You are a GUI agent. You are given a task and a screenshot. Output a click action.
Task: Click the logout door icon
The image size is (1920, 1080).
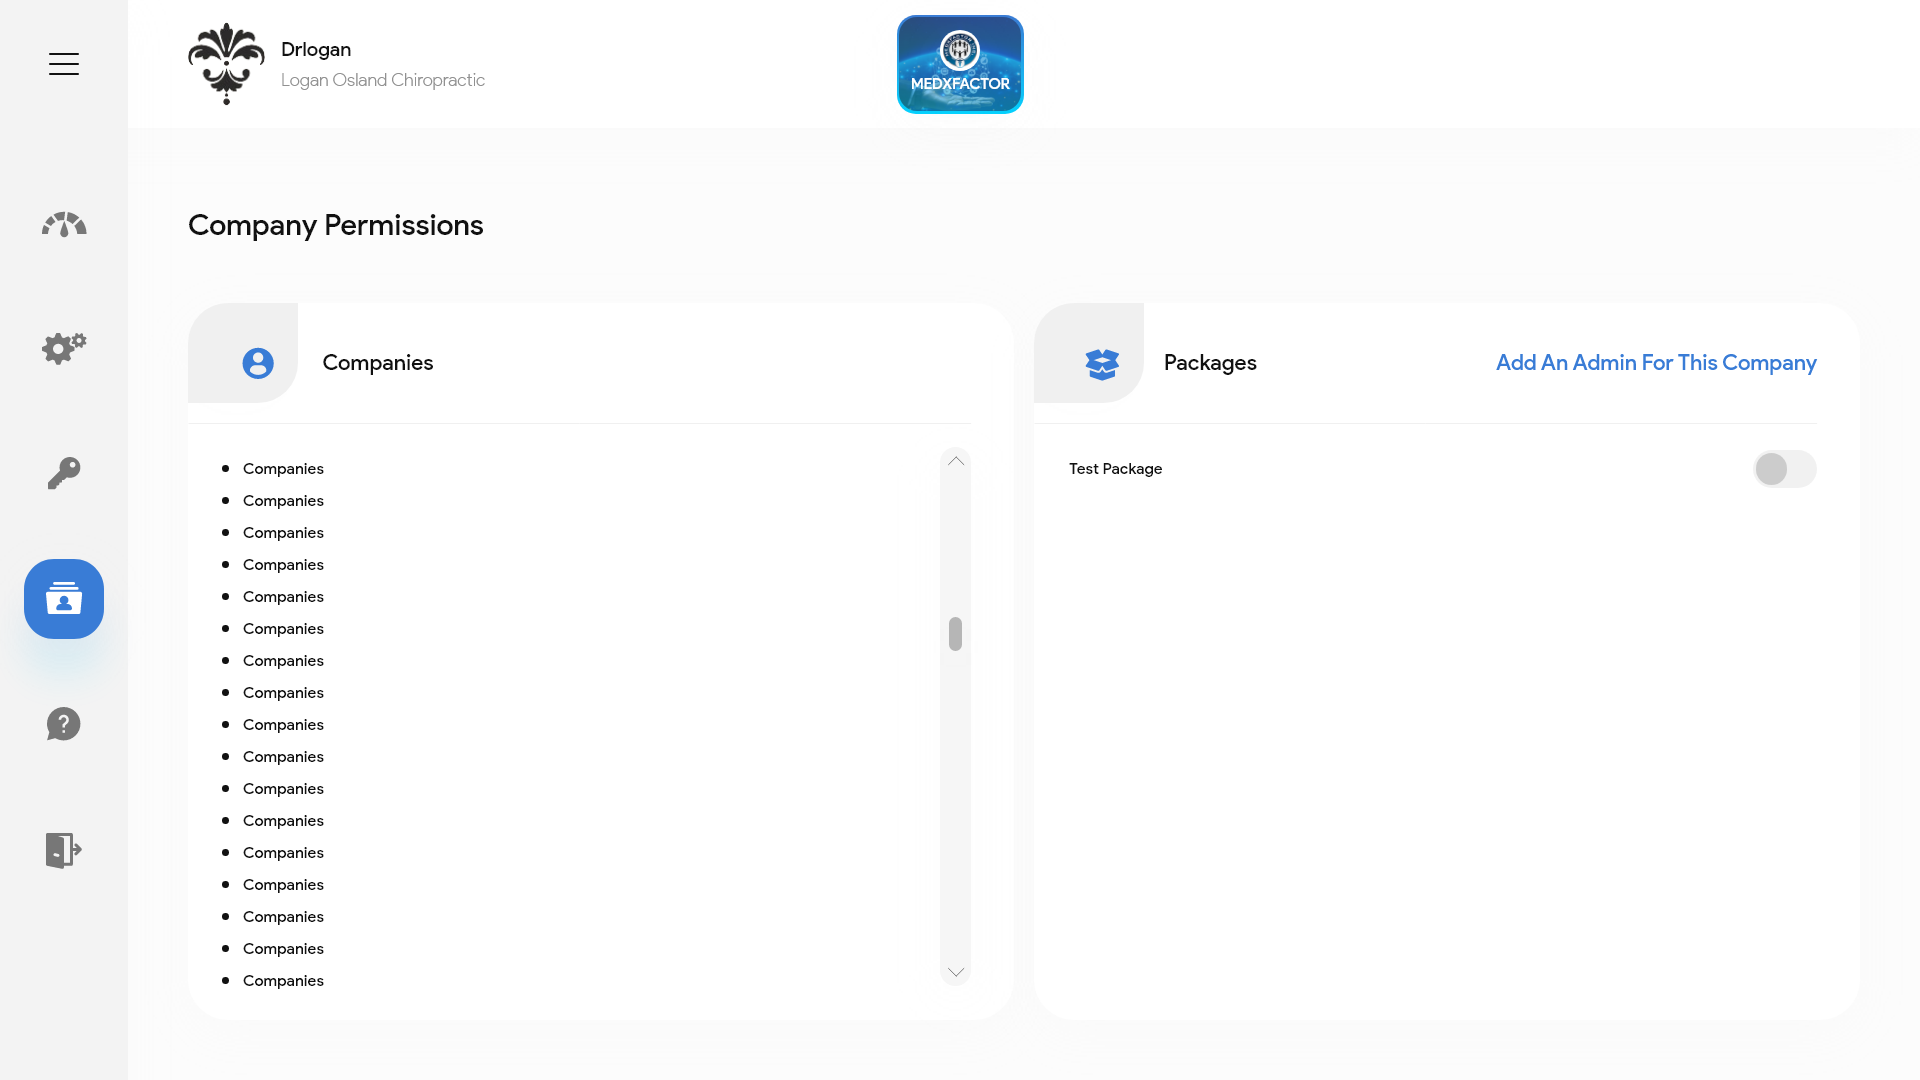tap(63, 850)
